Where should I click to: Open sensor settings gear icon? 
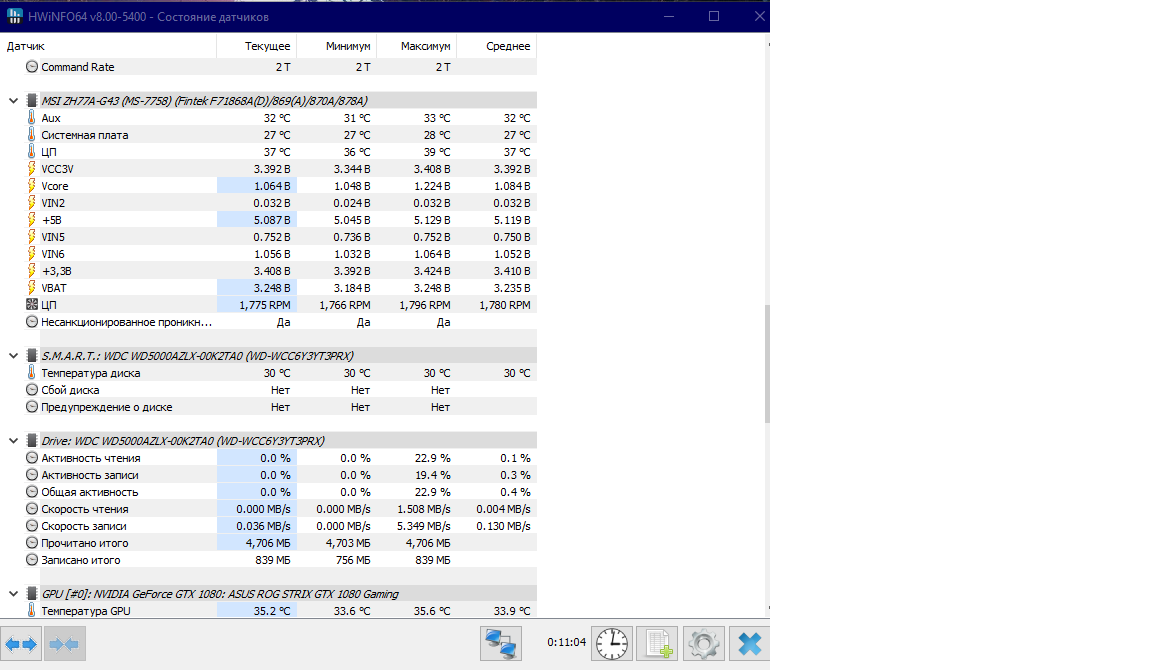coord(704,644)
